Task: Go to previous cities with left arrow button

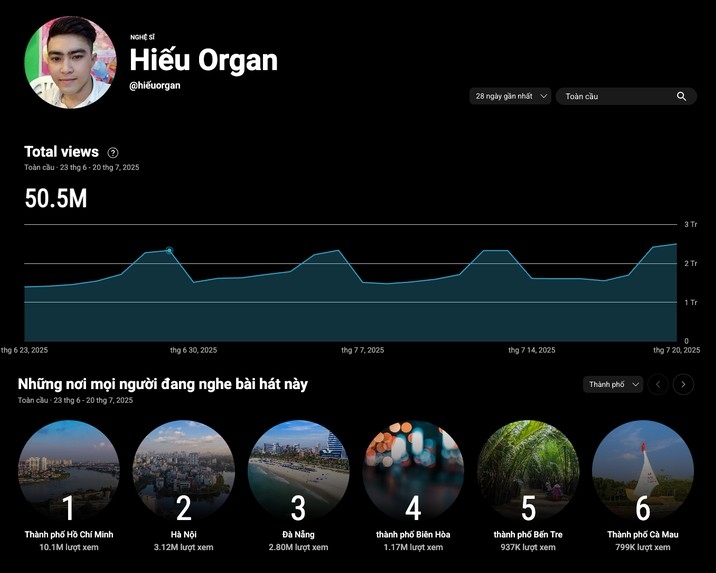Action: coord(658,384)
